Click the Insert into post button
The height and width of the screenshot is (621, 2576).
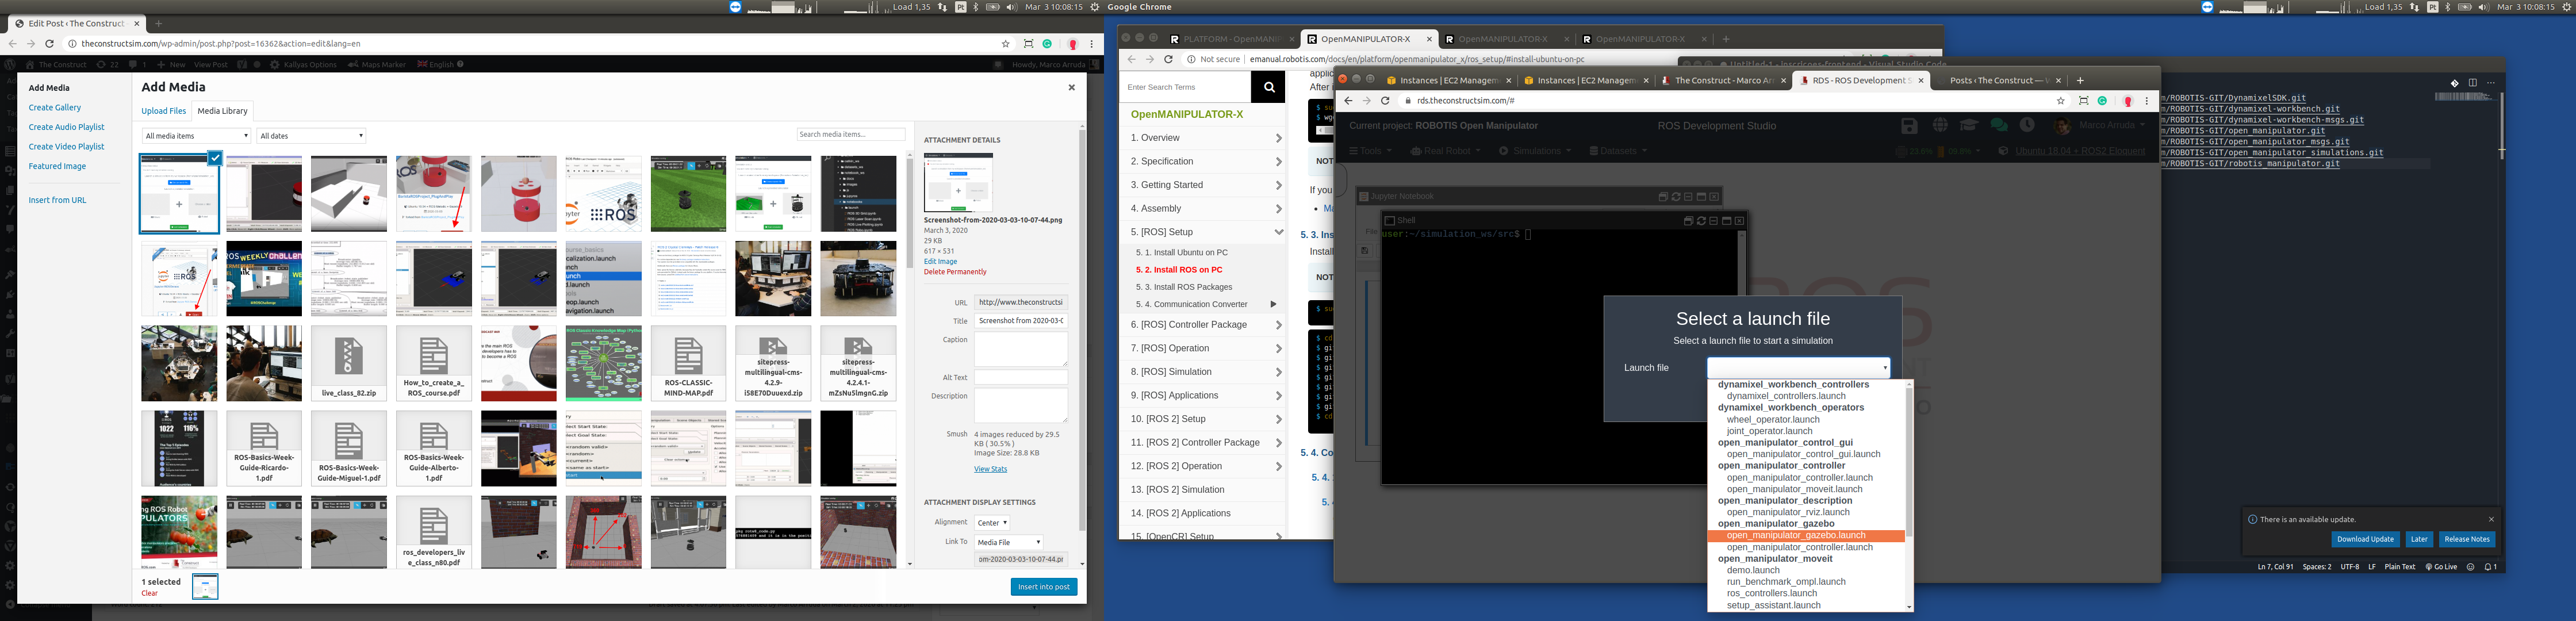click(x=1043, y=587)
